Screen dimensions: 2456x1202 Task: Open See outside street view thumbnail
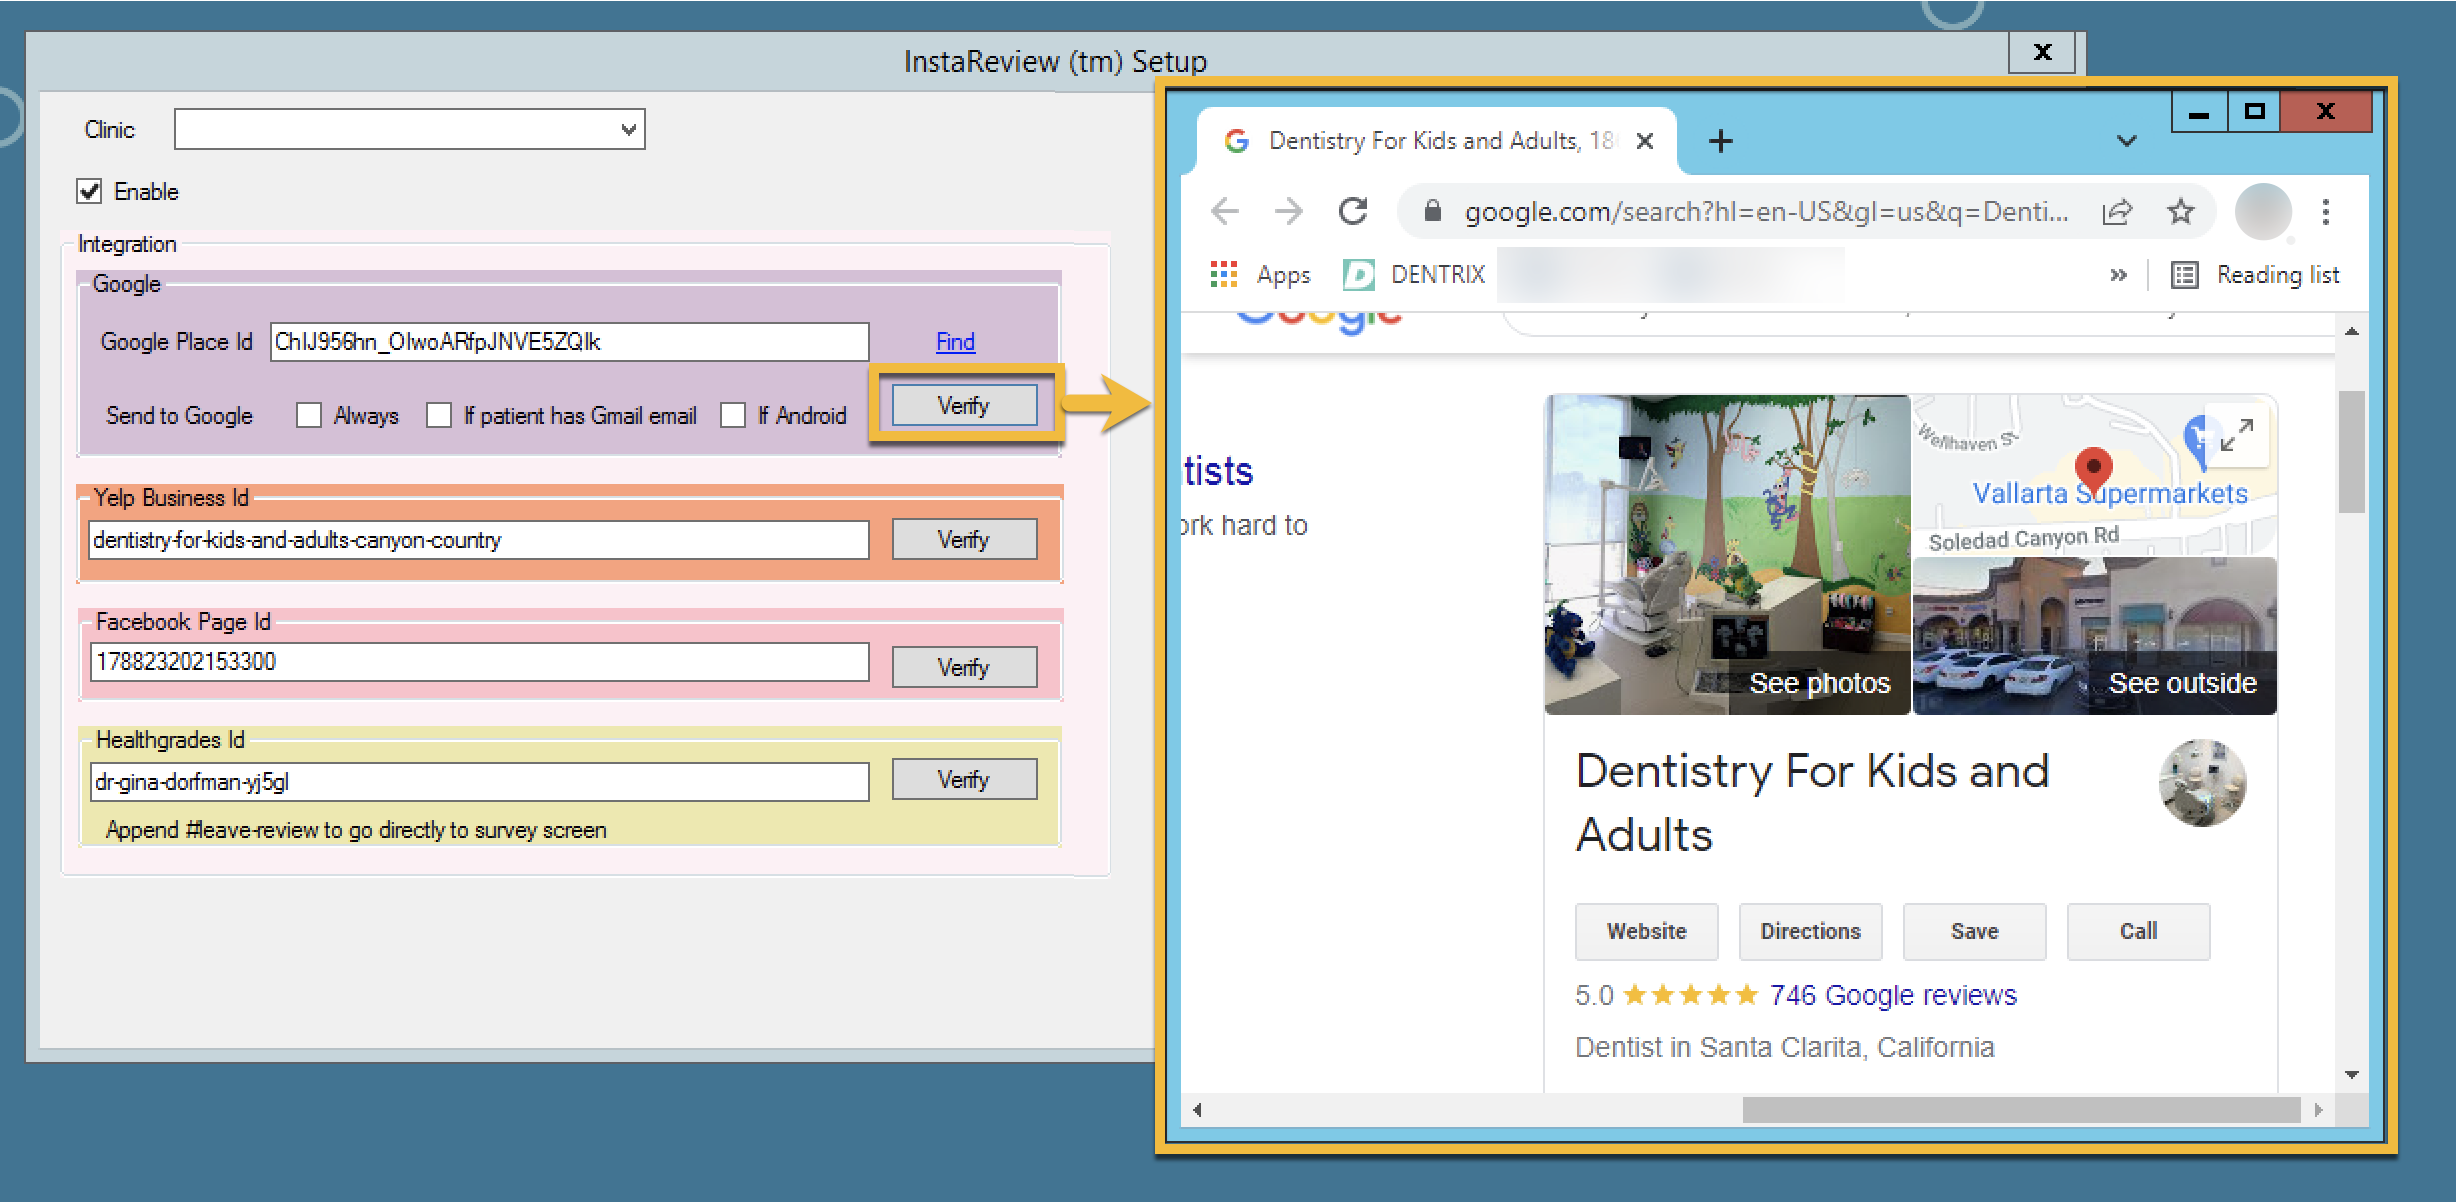tap(2095, 635)
